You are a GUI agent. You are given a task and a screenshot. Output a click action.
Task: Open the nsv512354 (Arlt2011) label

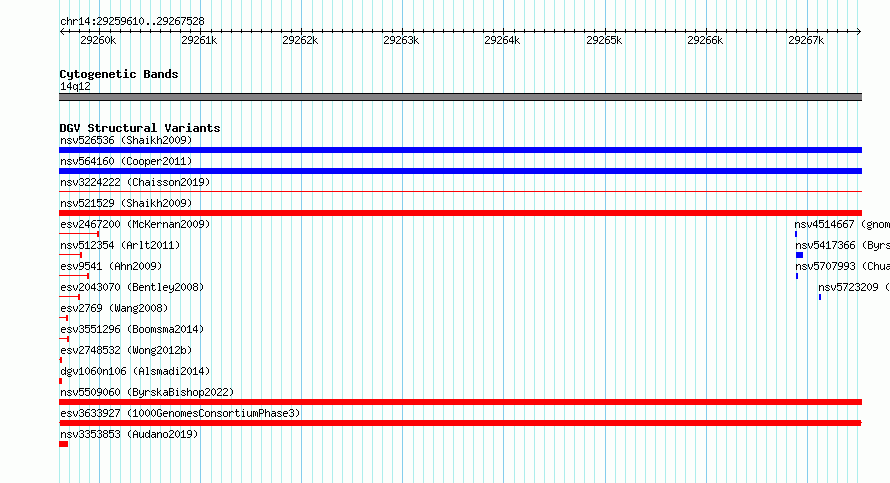[120, 245]
